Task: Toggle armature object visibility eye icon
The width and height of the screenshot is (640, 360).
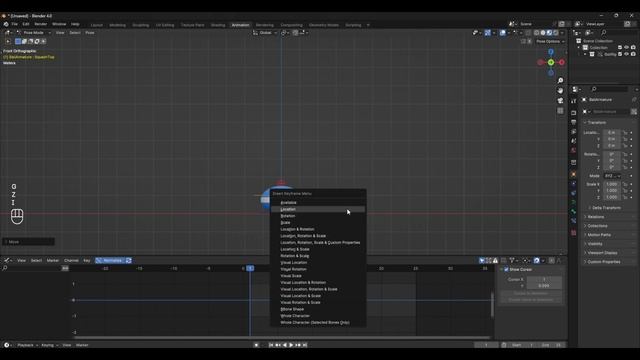Action: (627, 54)
